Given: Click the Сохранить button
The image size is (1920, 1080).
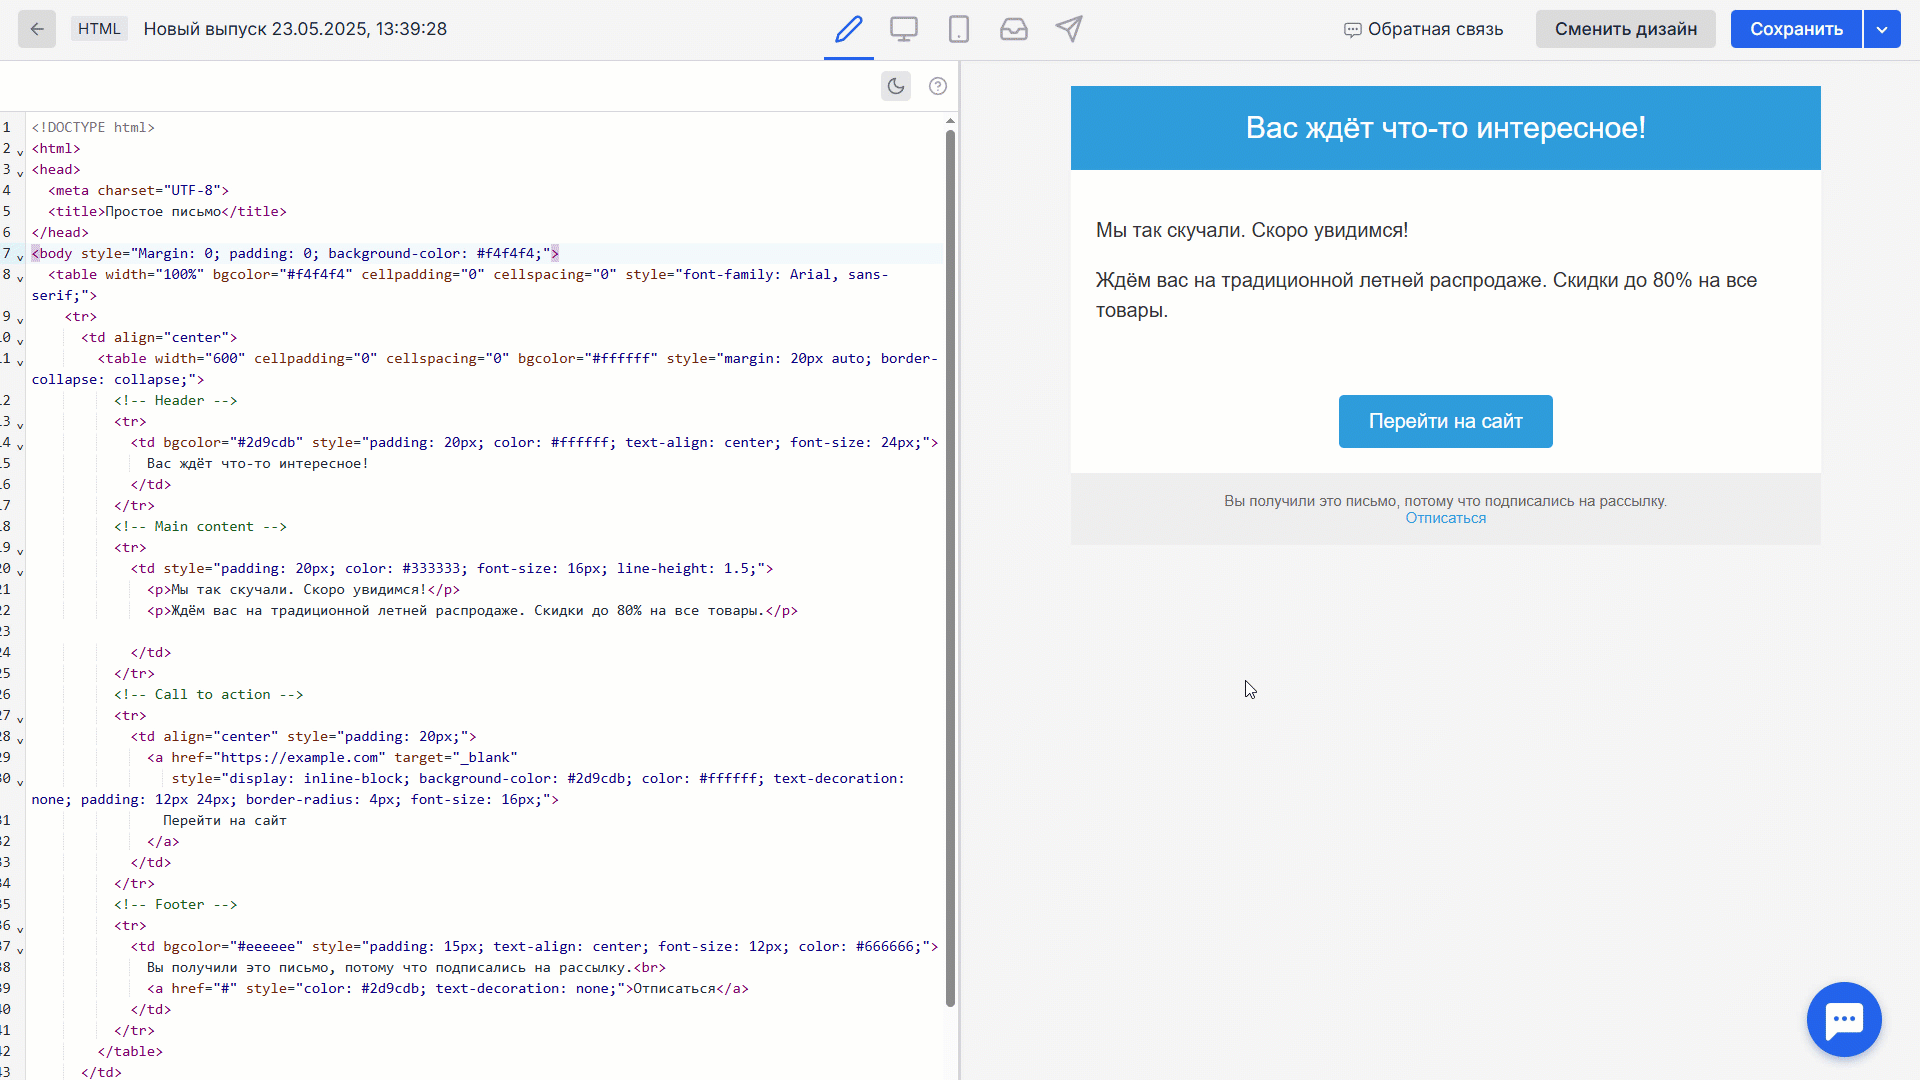Looking at the screenshot, I should (1795, 29).
